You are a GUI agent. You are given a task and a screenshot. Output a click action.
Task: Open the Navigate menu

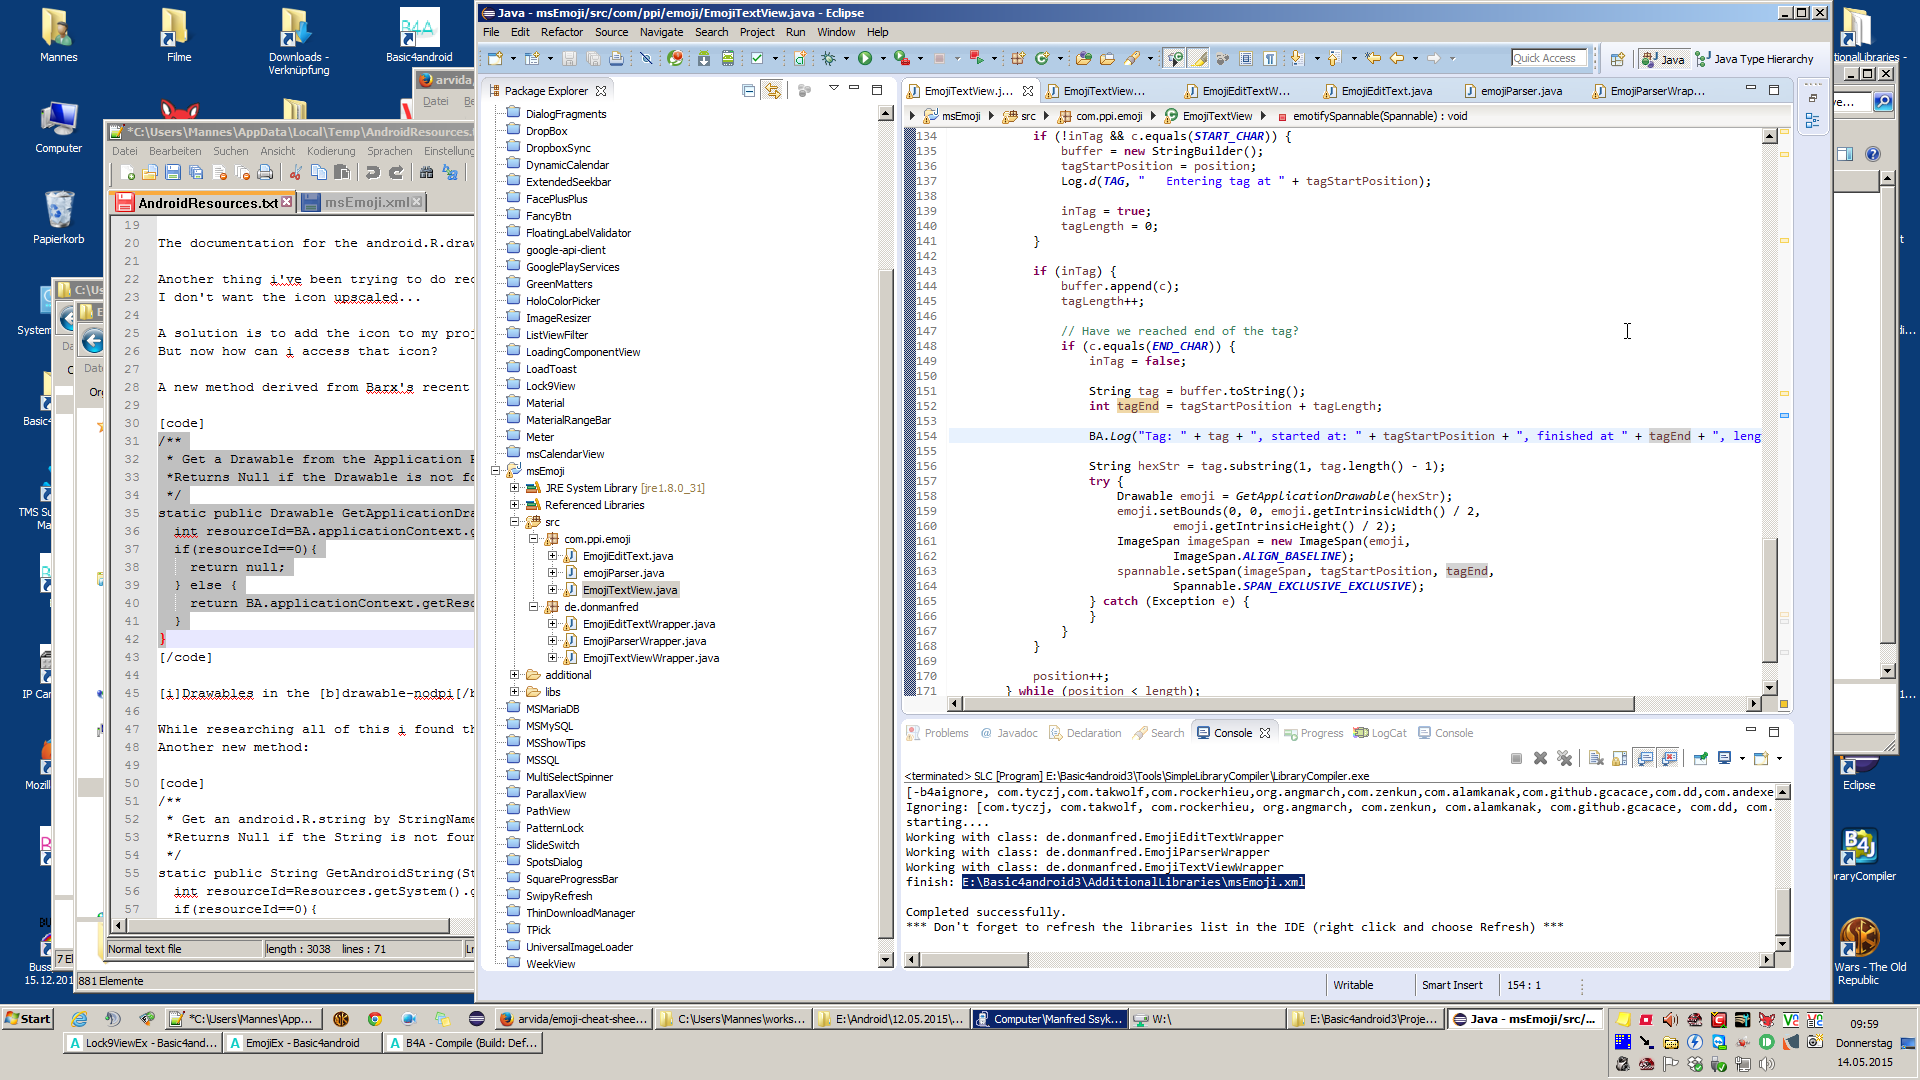coord(661,32)
